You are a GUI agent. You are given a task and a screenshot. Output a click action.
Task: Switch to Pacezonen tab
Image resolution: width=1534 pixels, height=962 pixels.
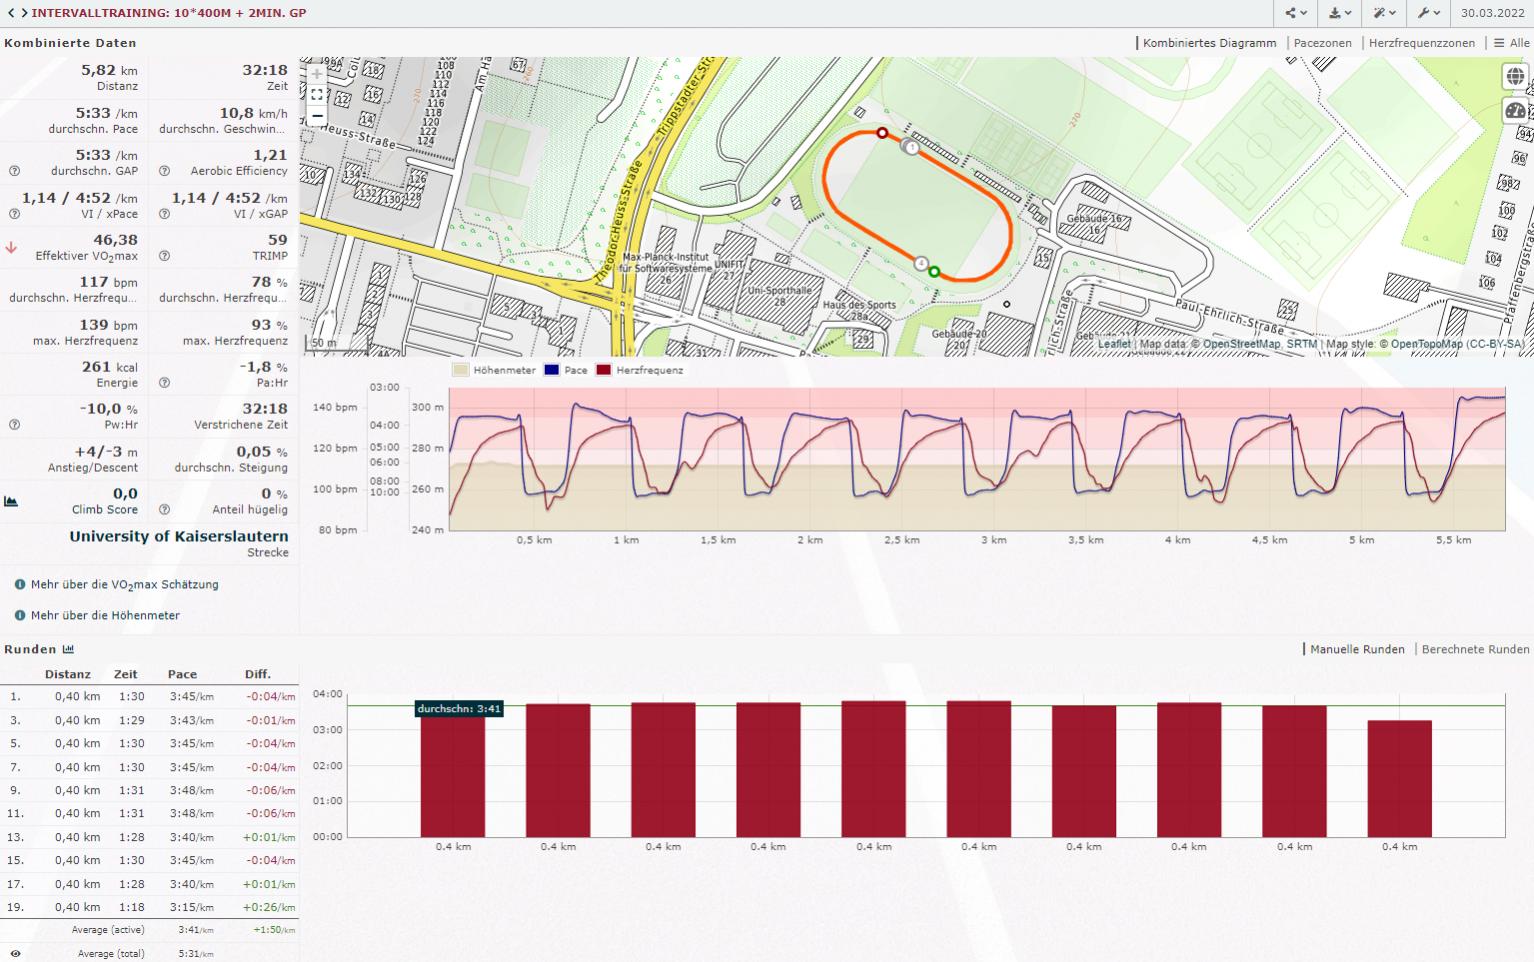tap(1322, 43)
